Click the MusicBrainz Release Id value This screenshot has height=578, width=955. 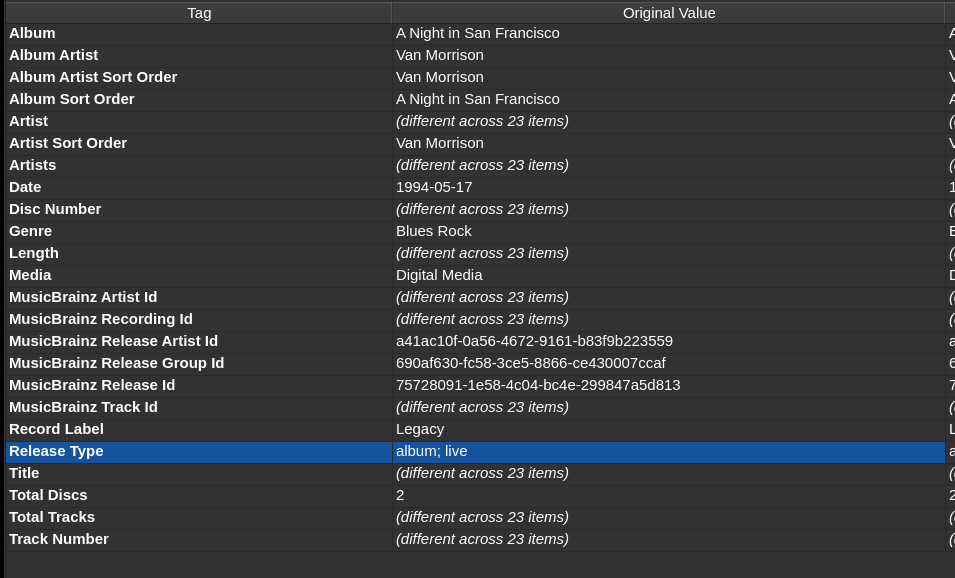click(x=538, y=385)
